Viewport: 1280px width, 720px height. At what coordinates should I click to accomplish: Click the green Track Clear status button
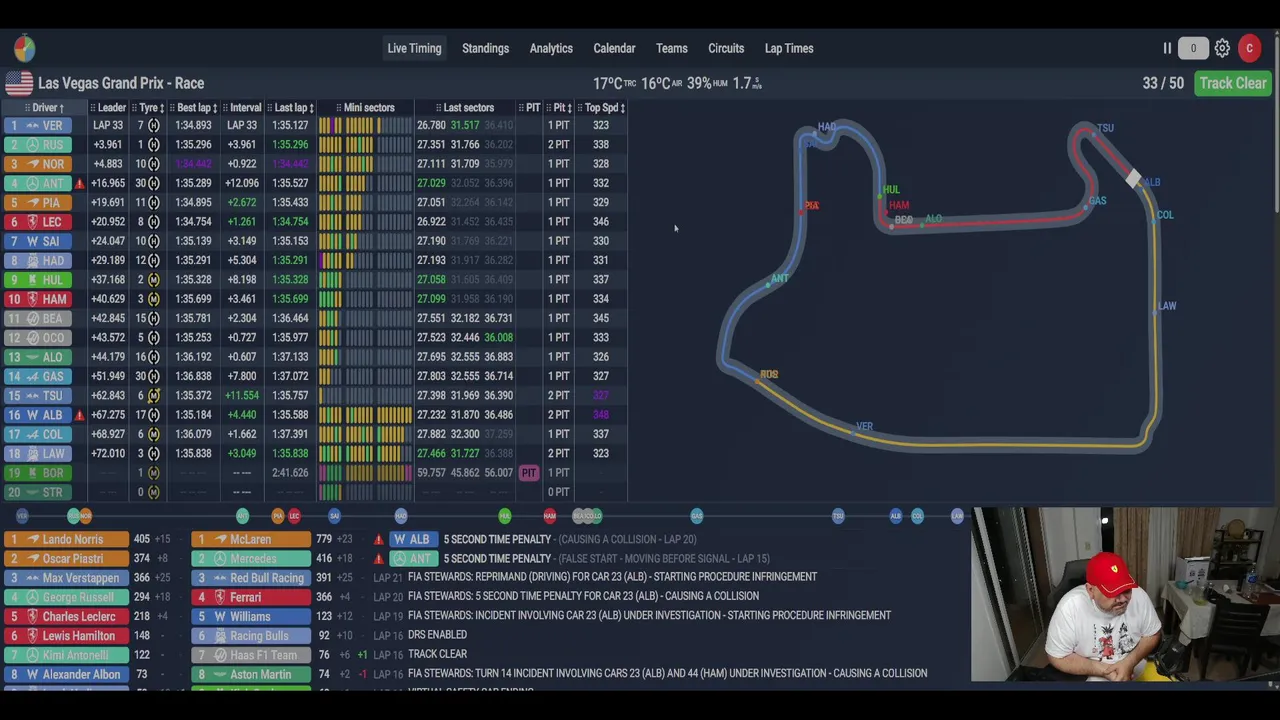(x=1233, y=83)
